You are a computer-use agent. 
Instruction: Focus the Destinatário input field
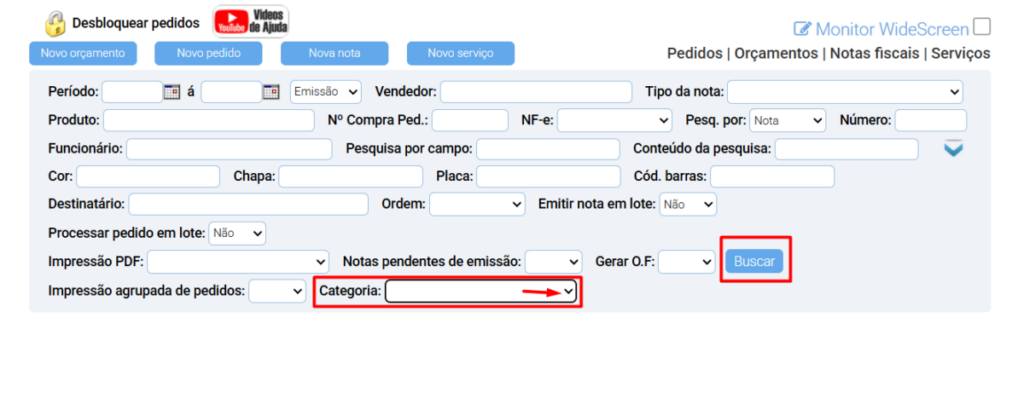click(249, 204)
